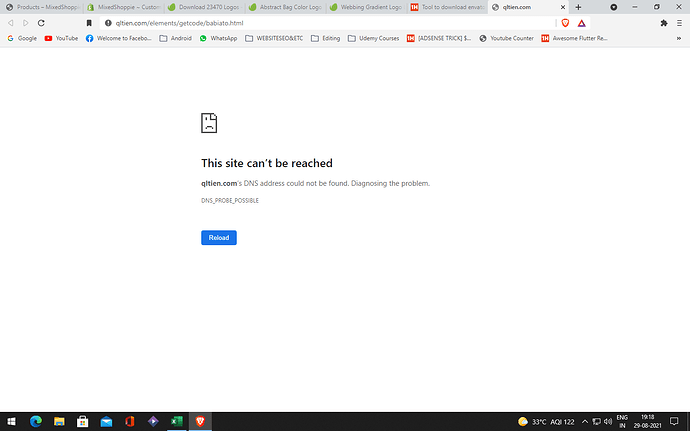Bookmark this page using bookmark icon

(89, 23)
